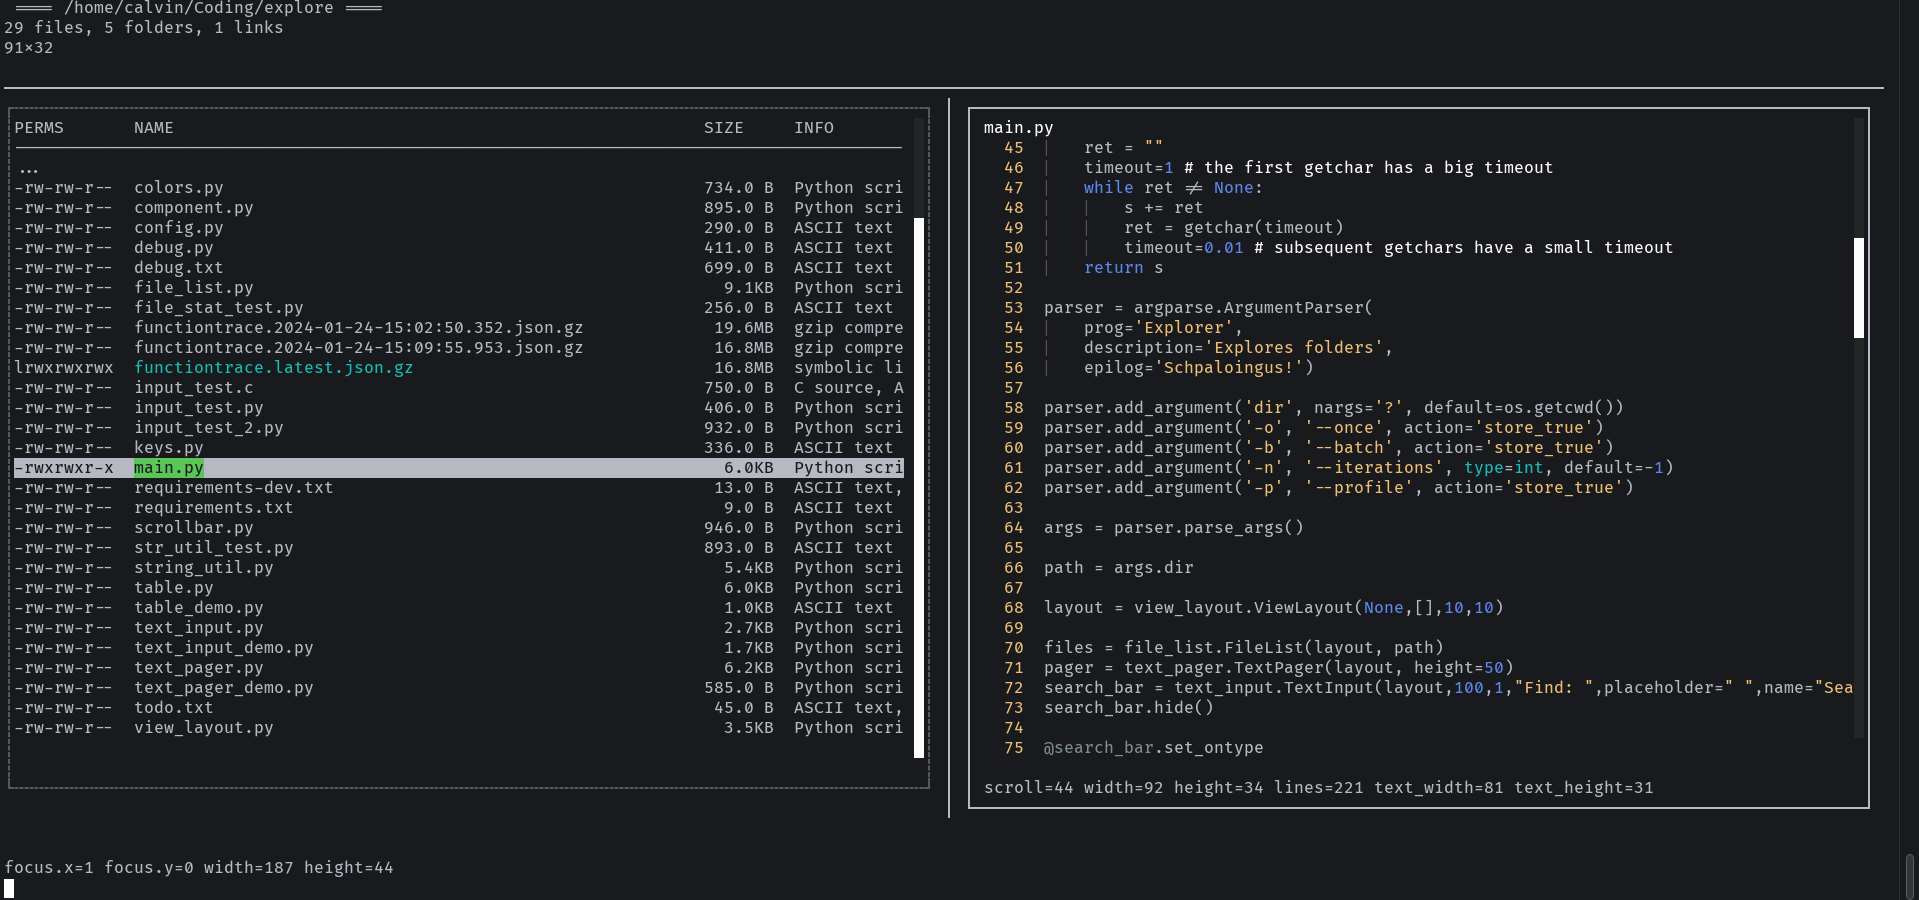Select requirements.txt file row
Viewport: 1919px width, 900px height.
[x=458, y=508]
